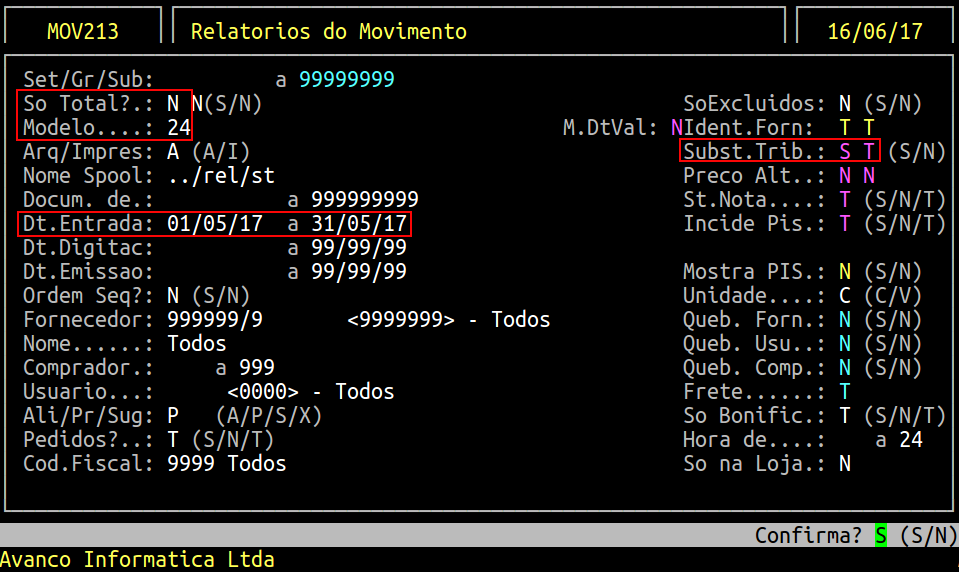Image resolution: width=959 pixels, height=572 pixels.
Task: Click the Dt.Entrada end date 31/05/17
Action: [x=359, y=223]
